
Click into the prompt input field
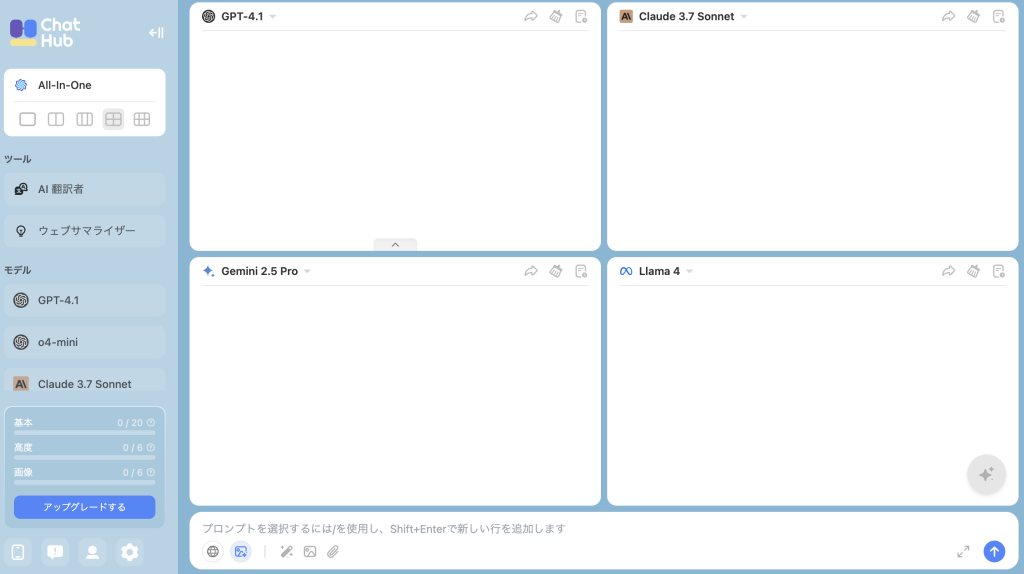tap(604, 529)
